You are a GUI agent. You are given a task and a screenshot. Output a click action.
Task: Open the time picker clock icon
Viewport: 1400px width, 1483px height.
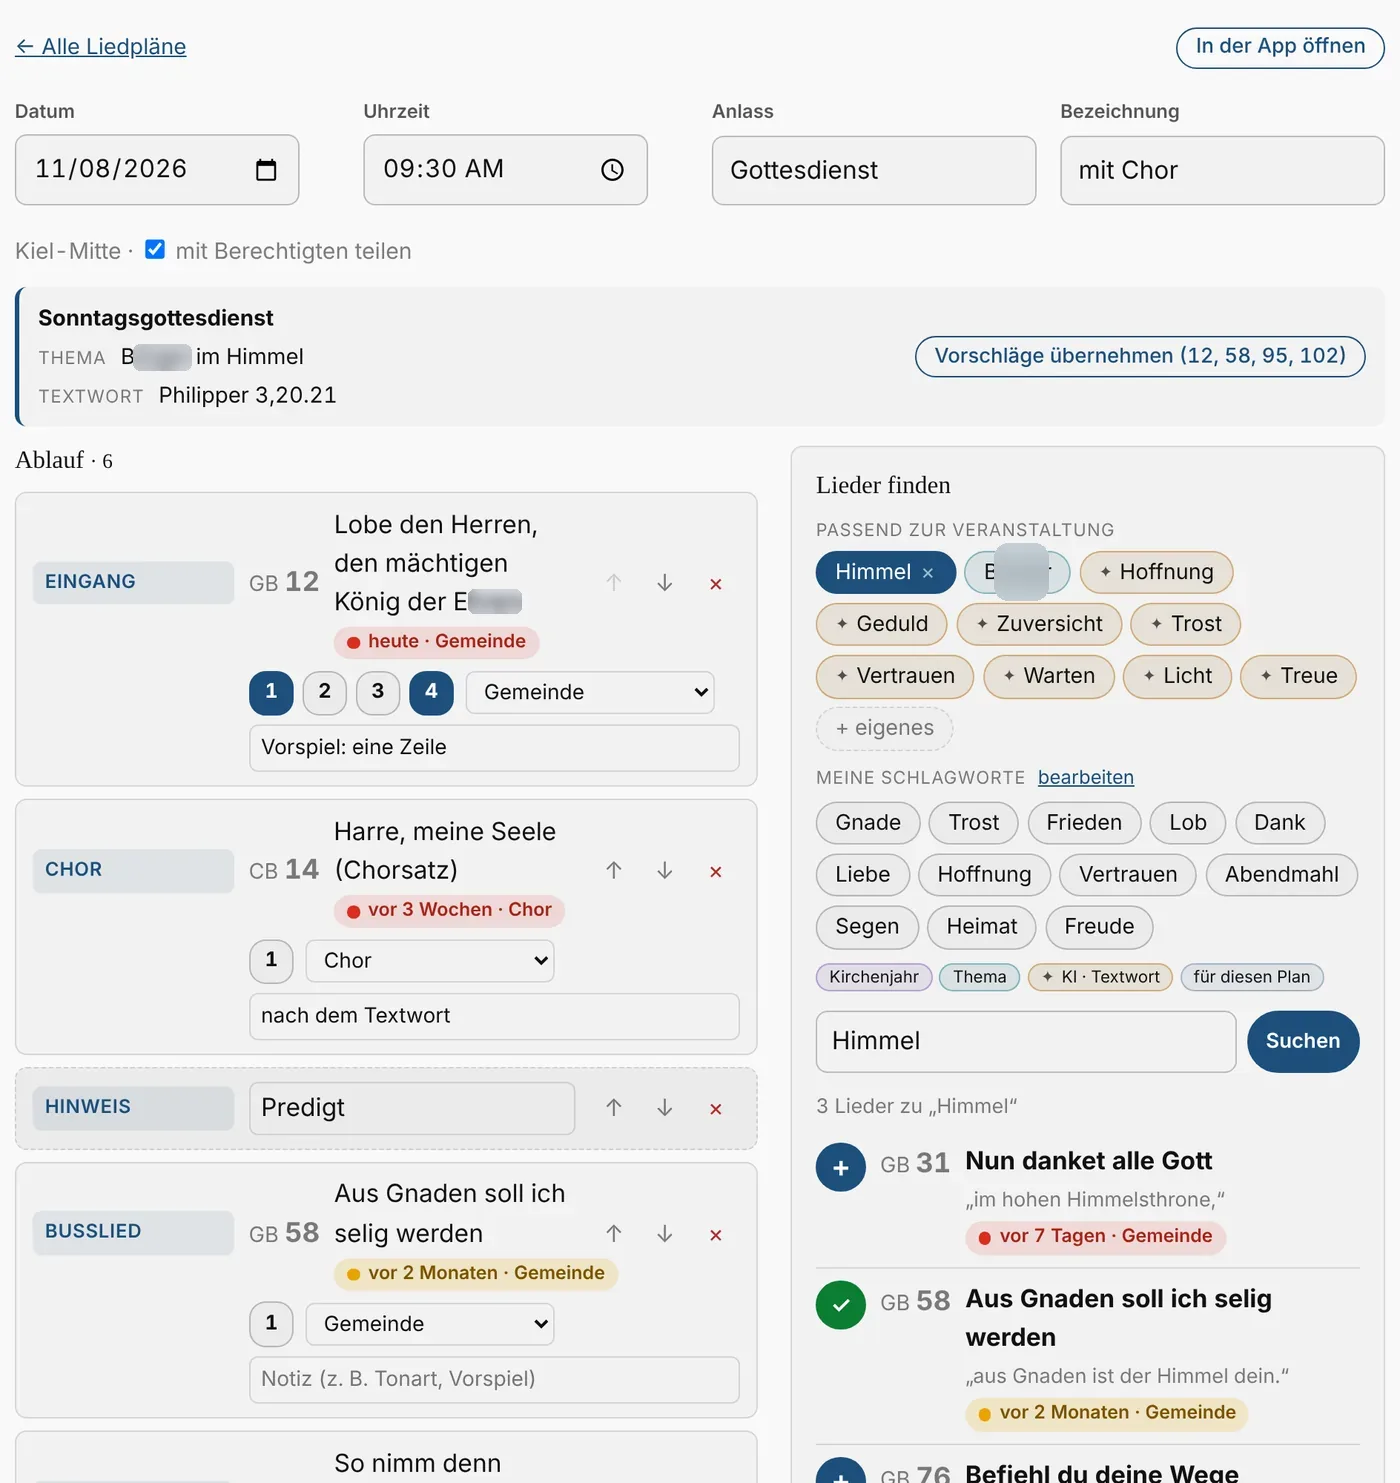click(x=612, y=170)
